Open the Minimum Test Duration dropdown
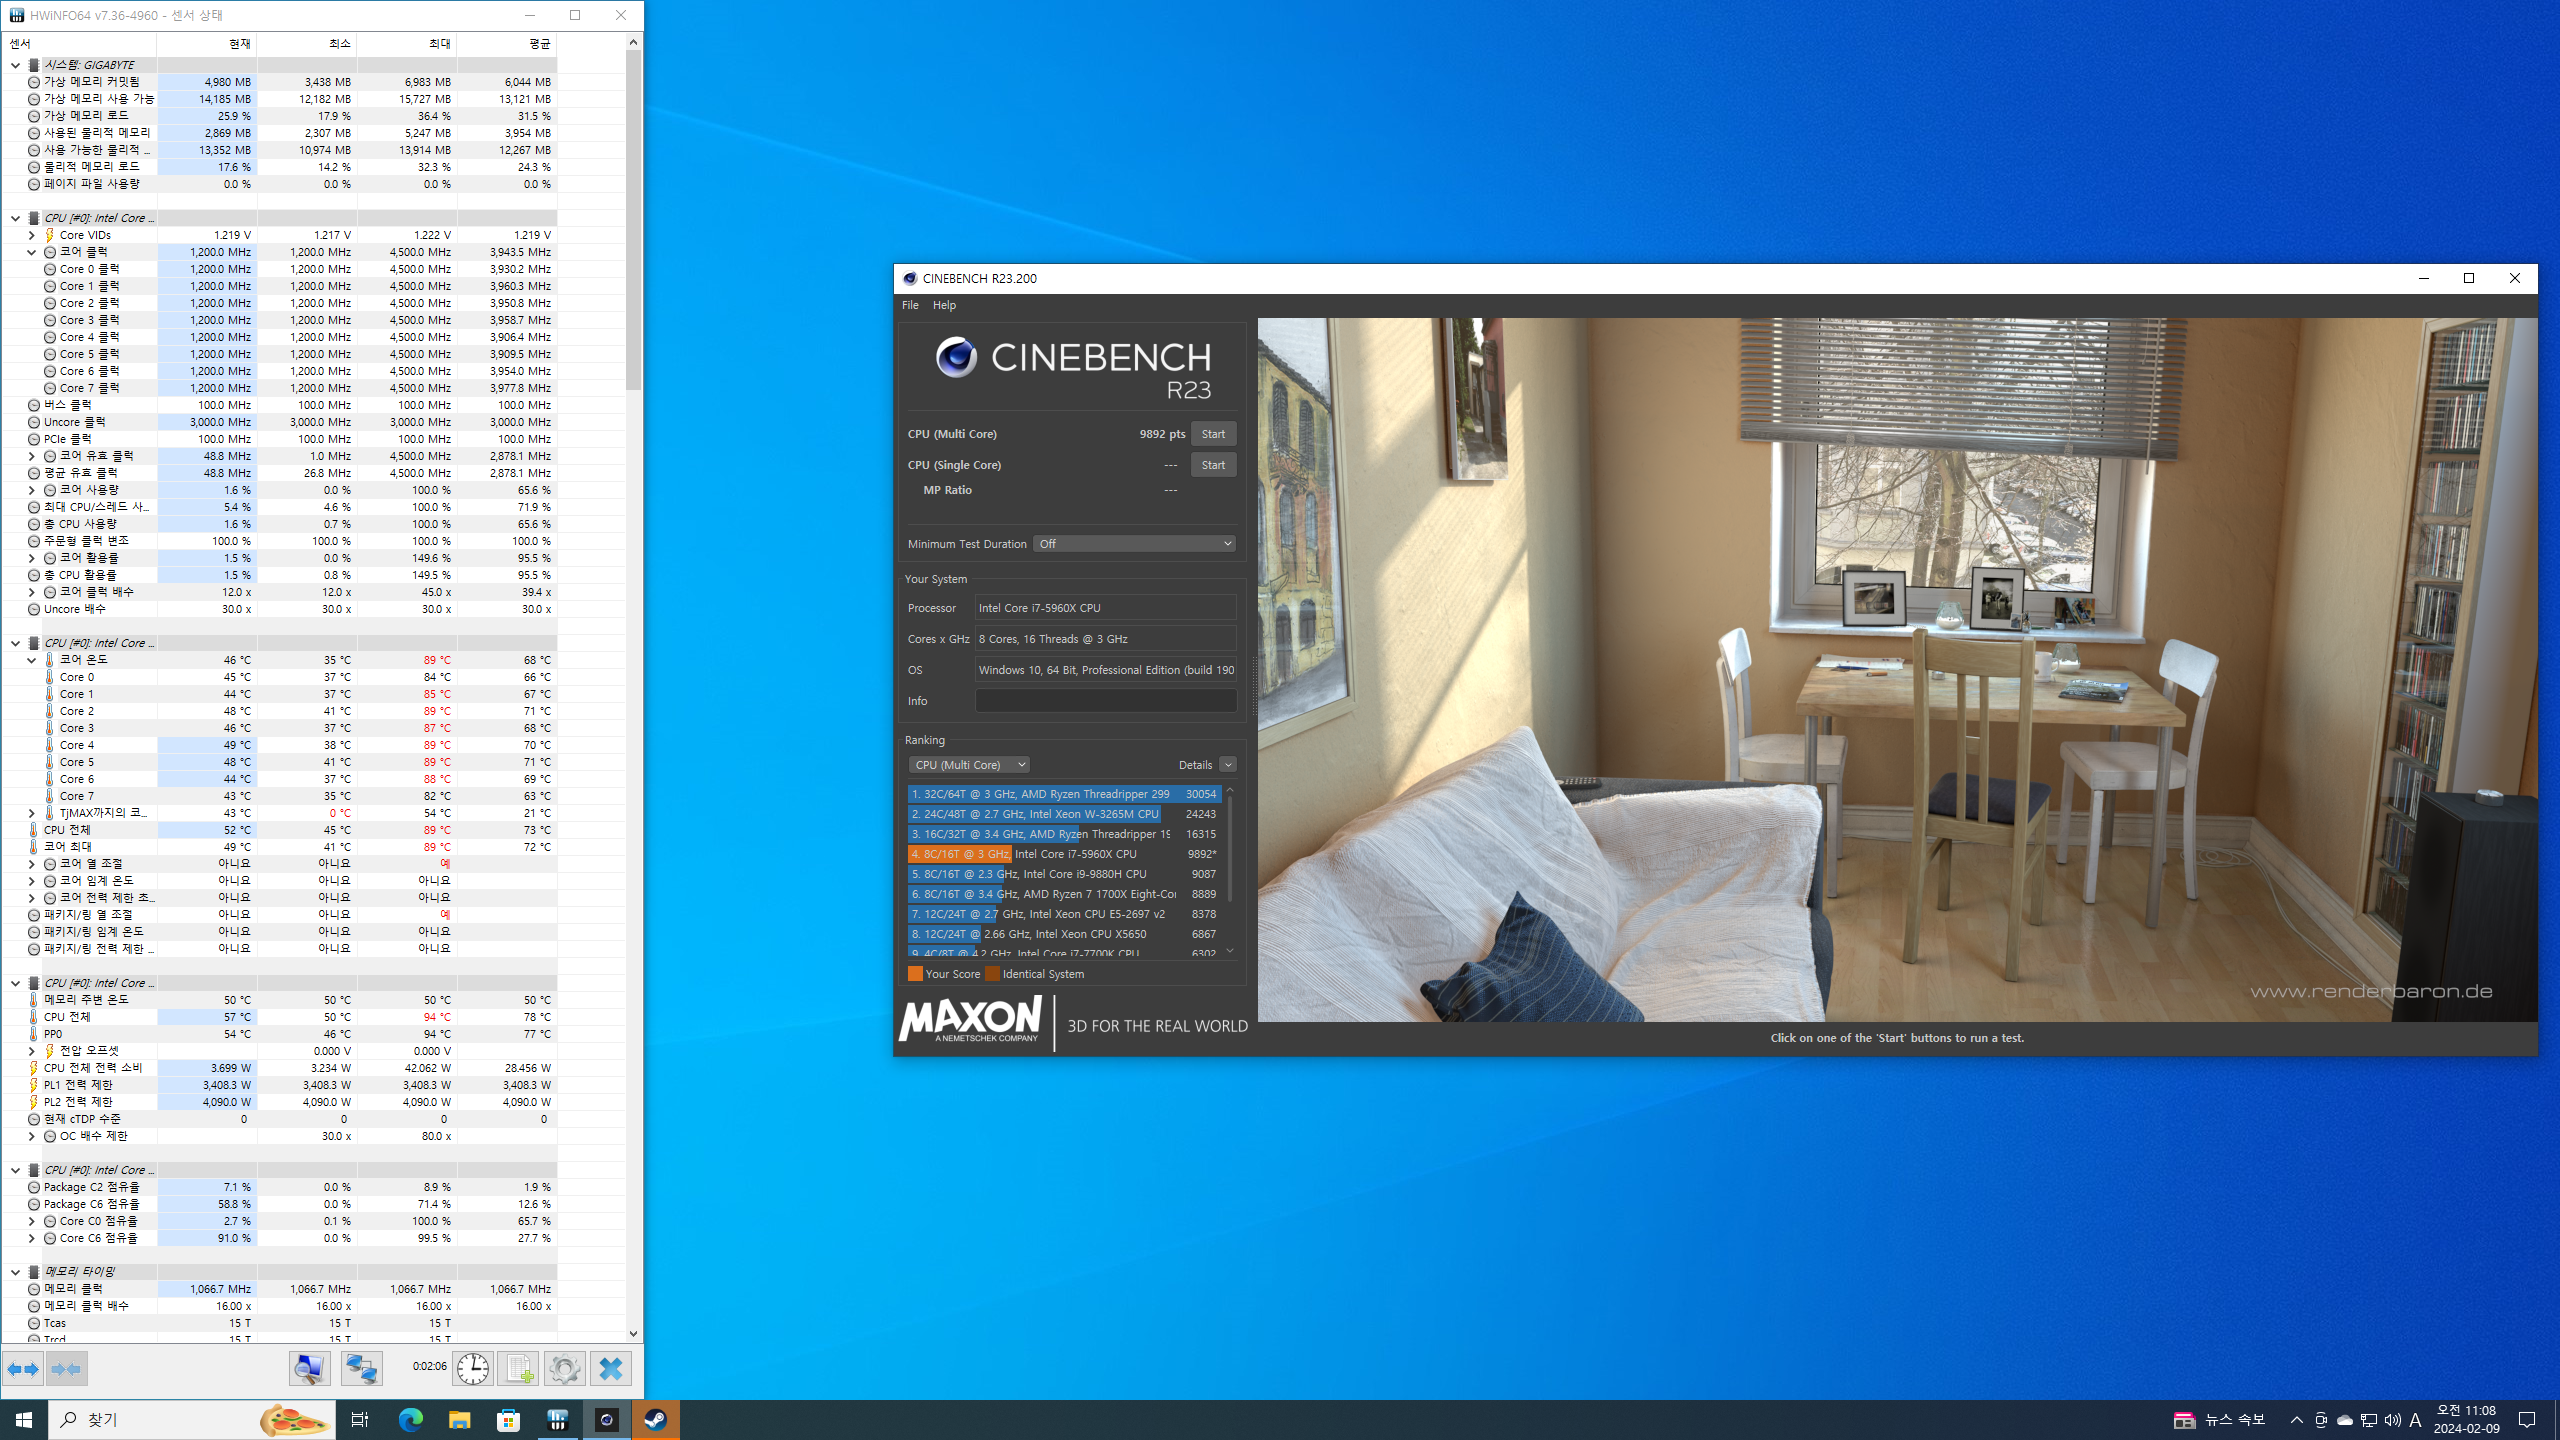This screenshot has height=1440, width=2560. (x=1135, y=544)
